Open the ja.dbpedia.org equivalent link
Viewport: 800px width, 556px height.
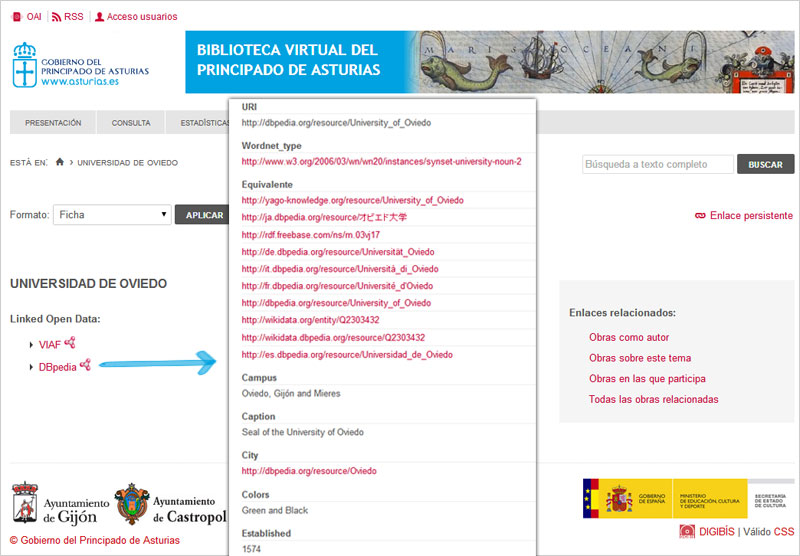324,217
